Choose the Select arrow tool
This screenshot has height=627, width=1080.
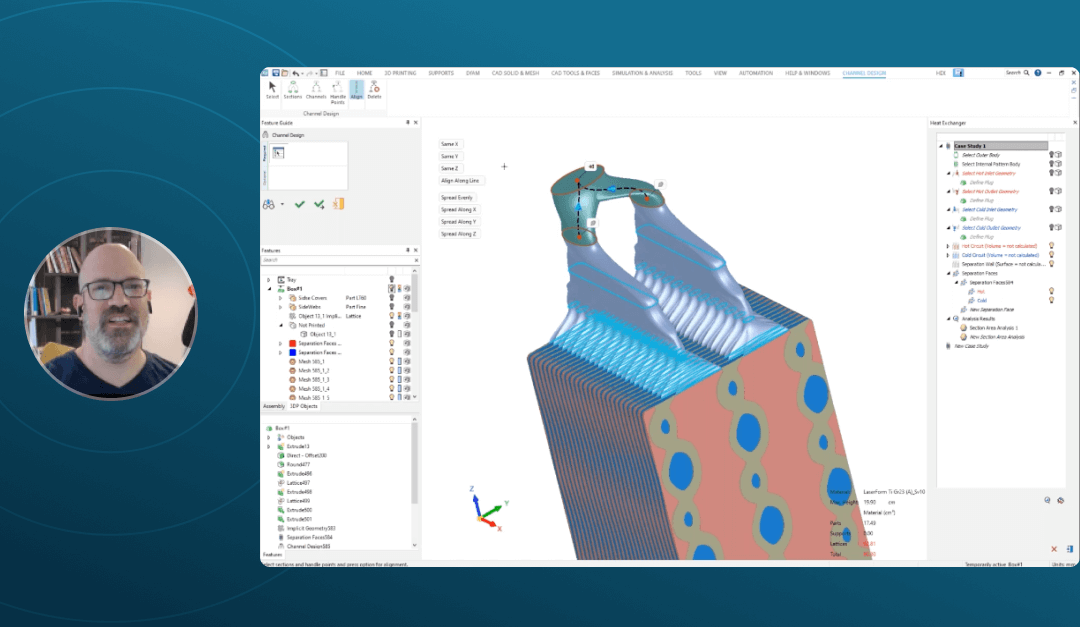(x=272, y=90)
